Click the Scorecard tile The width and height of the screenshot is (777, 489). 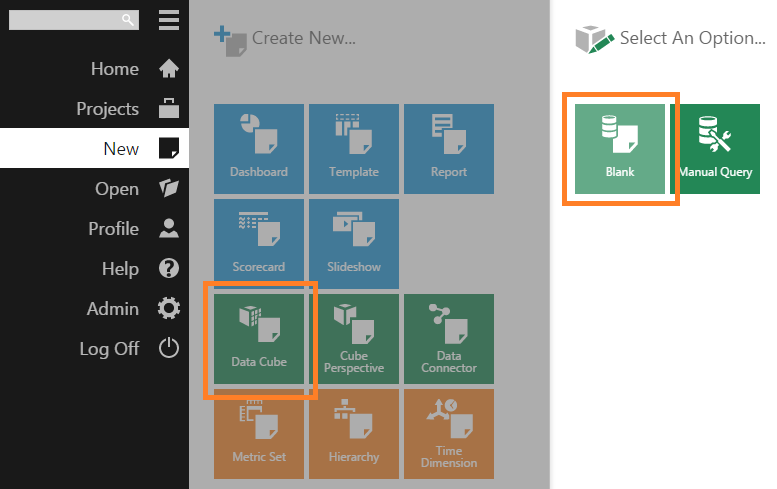(x=259, y=243)
